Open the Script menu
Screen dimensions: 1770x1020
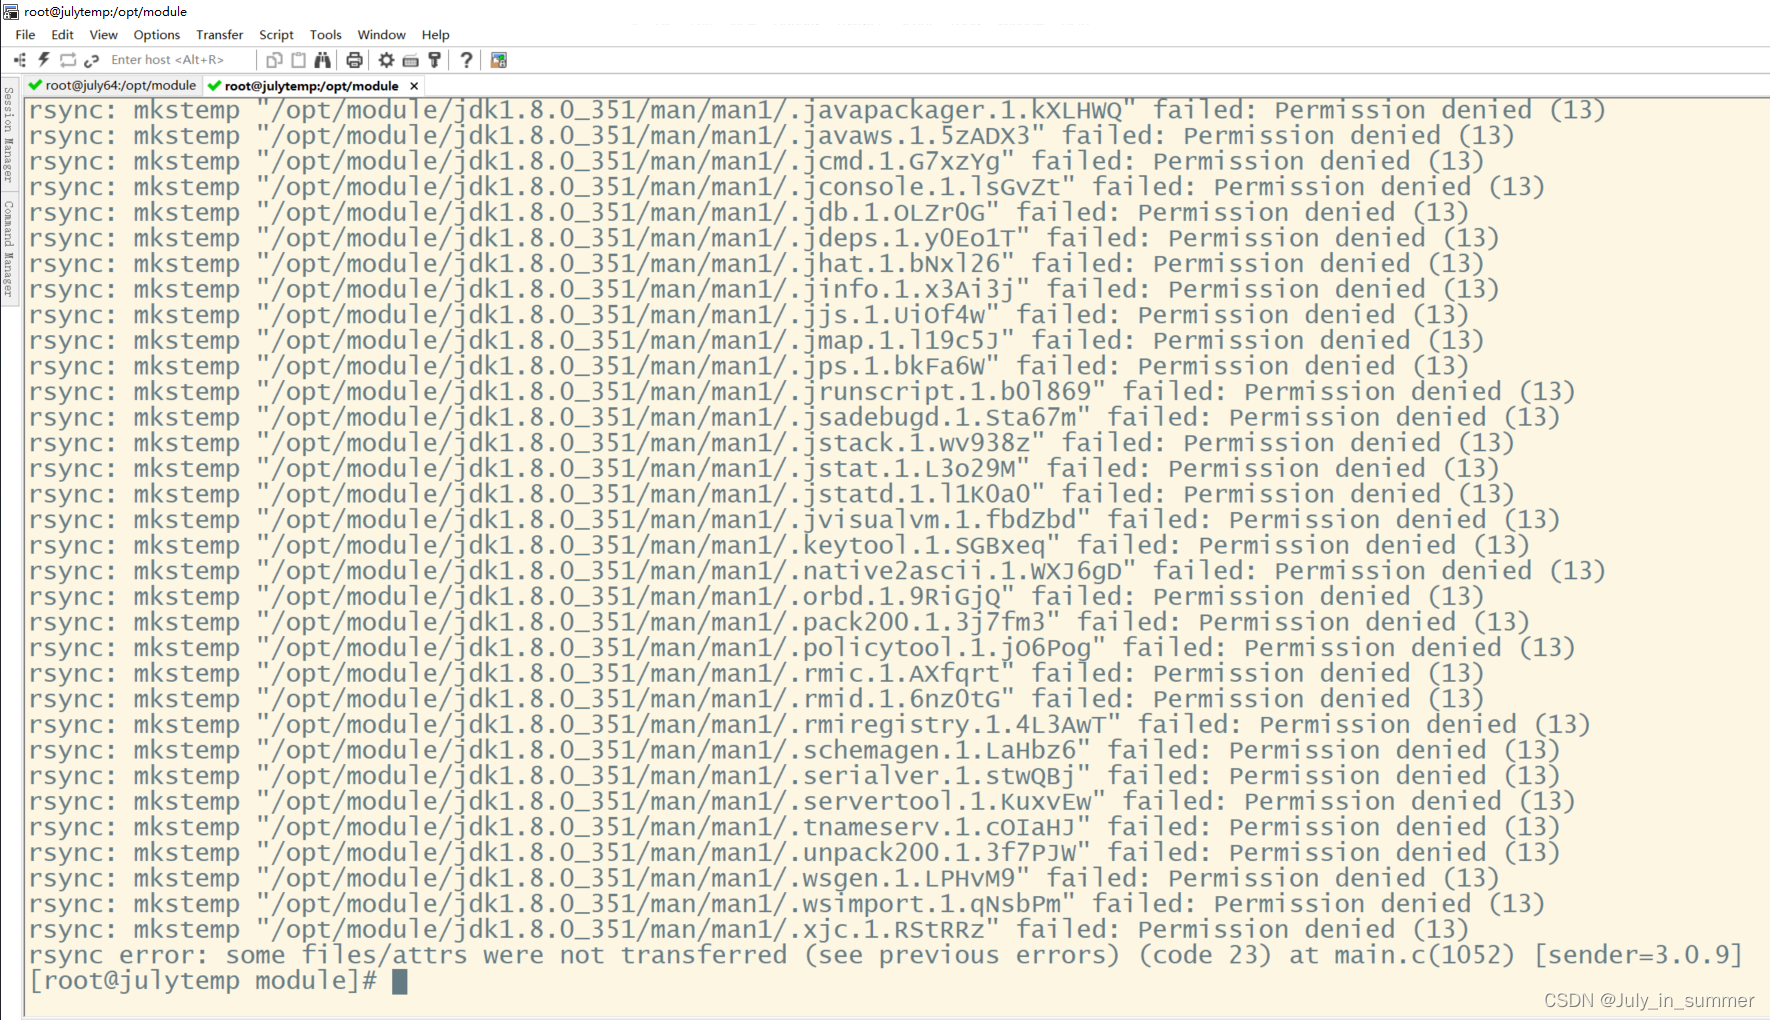tap(276, 35)
